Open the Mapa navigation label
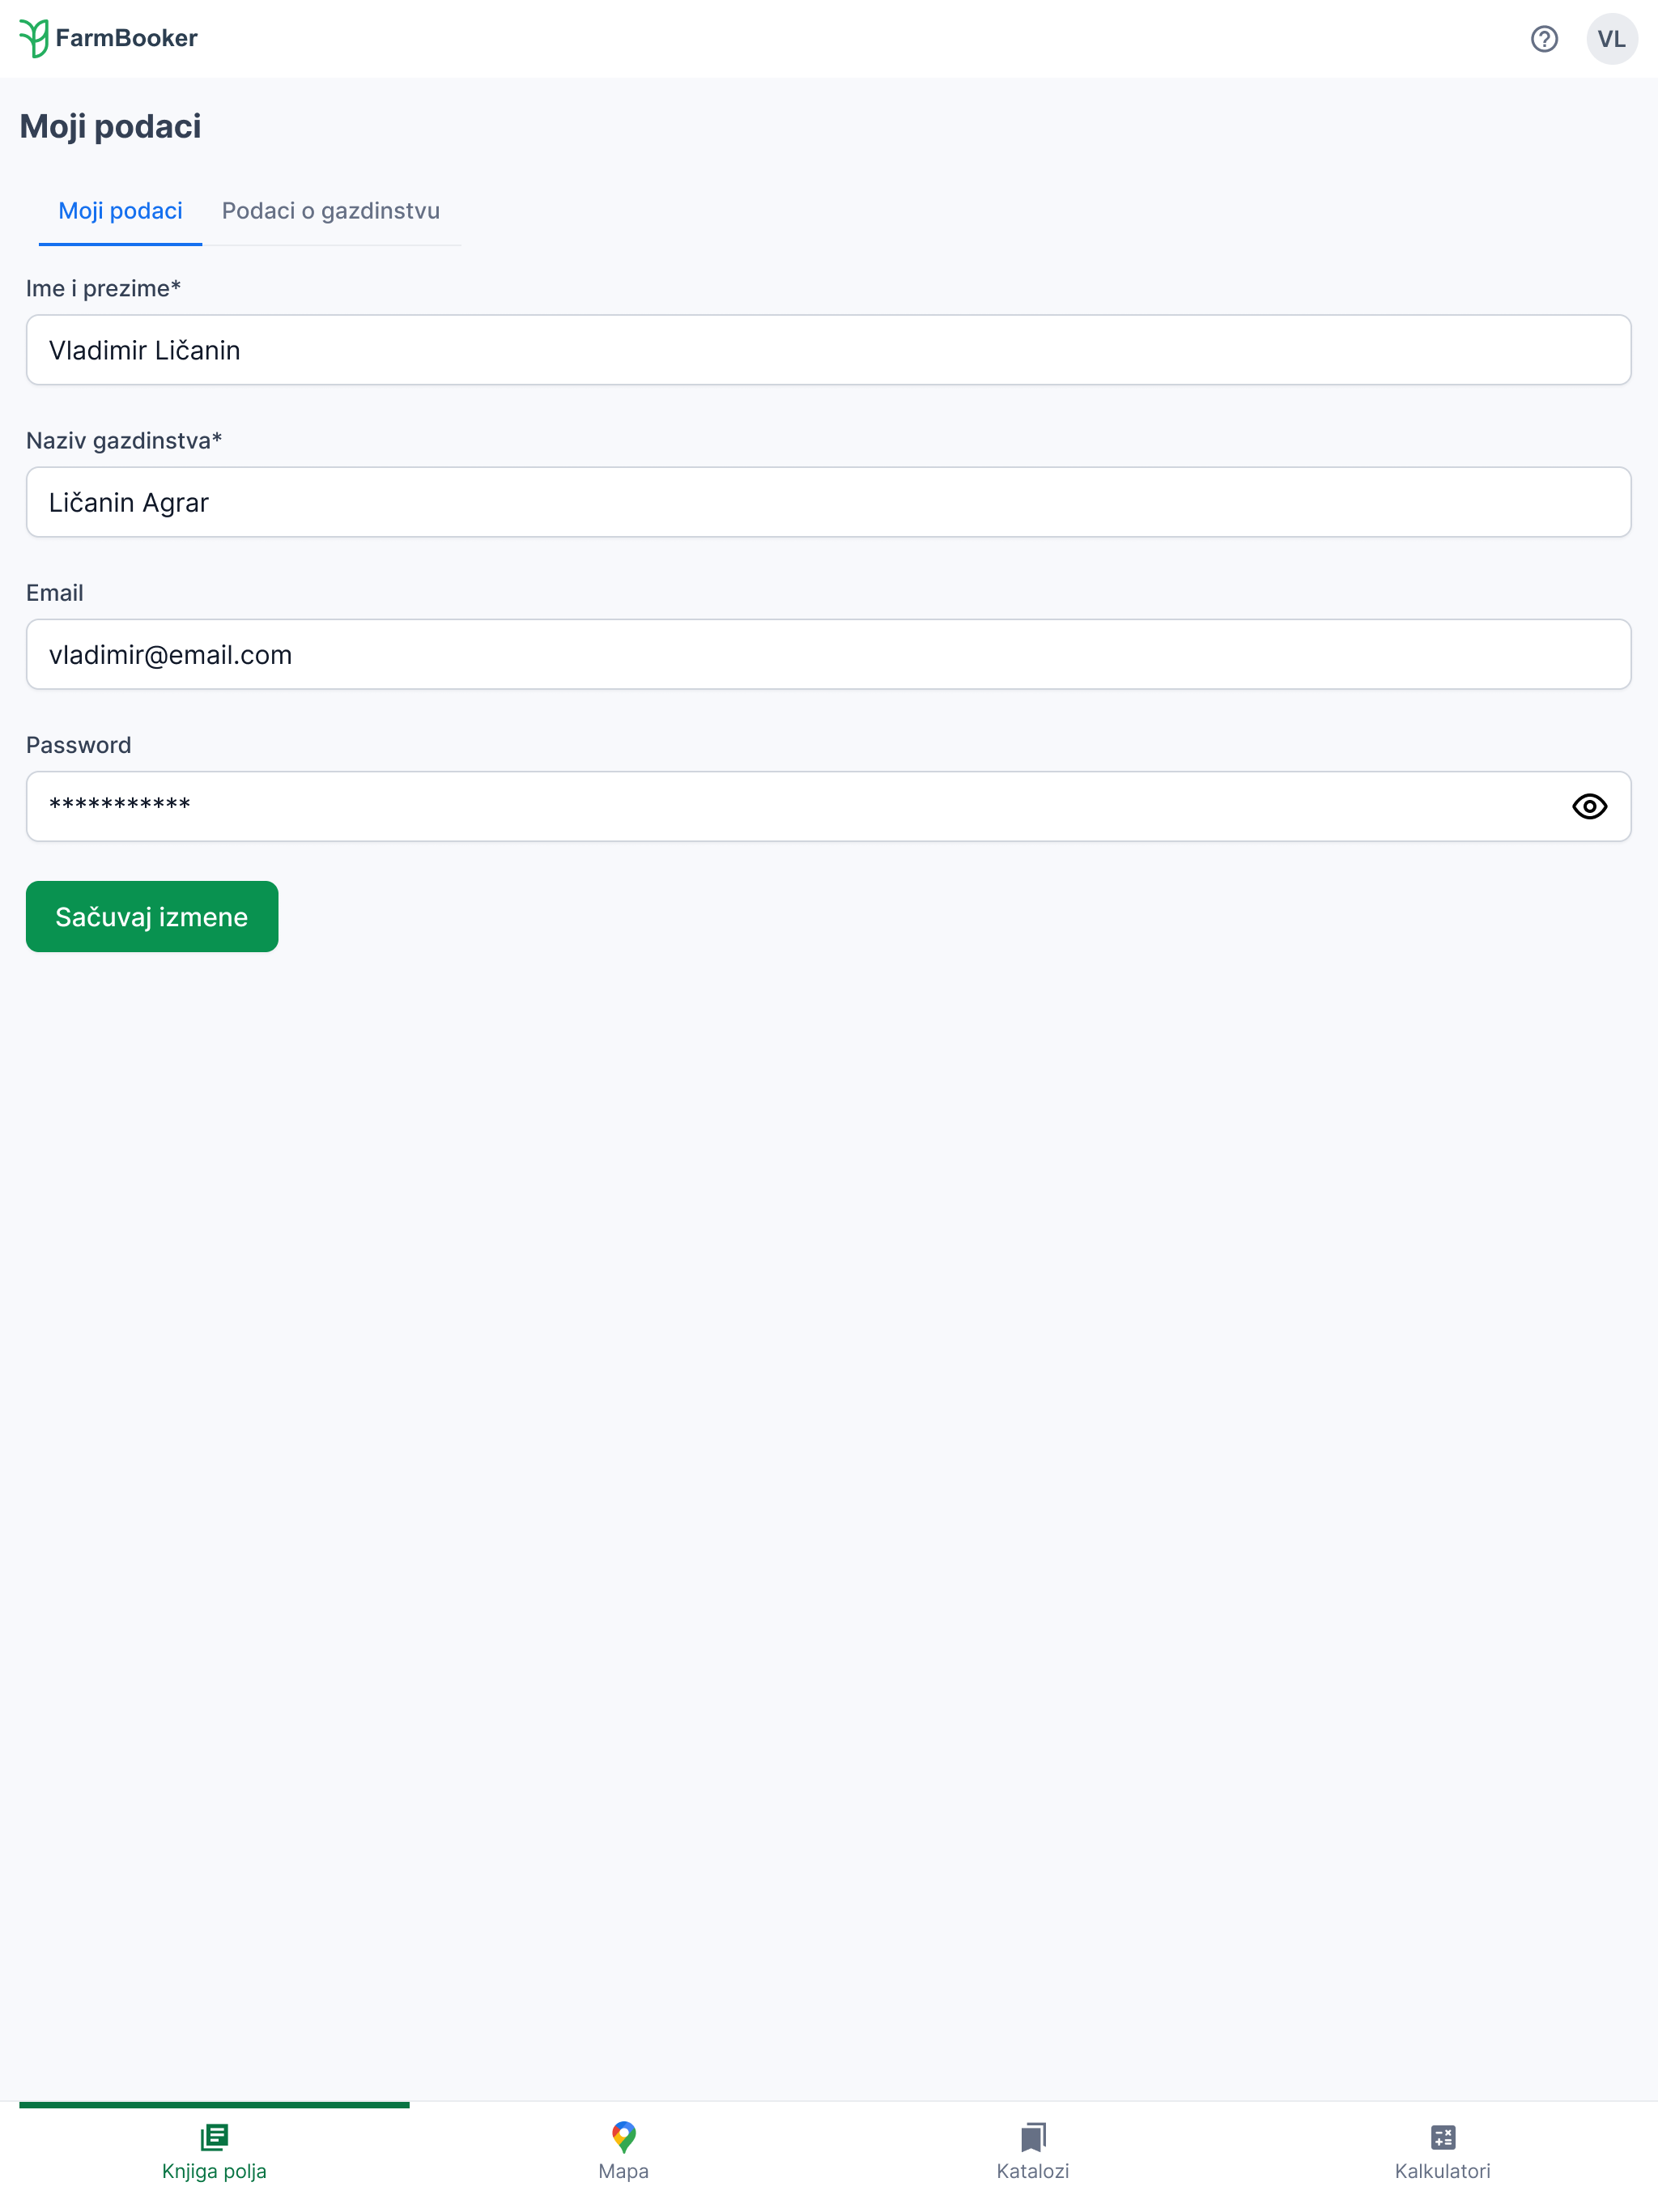Image resolution: width=1658 pixels, height=2212 pixels. pos(624,2171)
